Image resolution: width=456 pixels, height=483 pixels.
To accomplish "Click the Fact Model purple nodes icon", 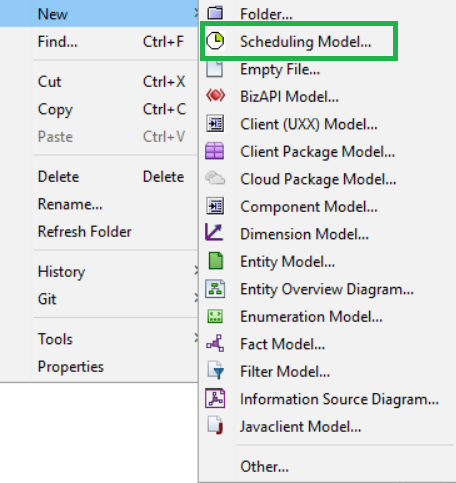I will coord(215,343).
